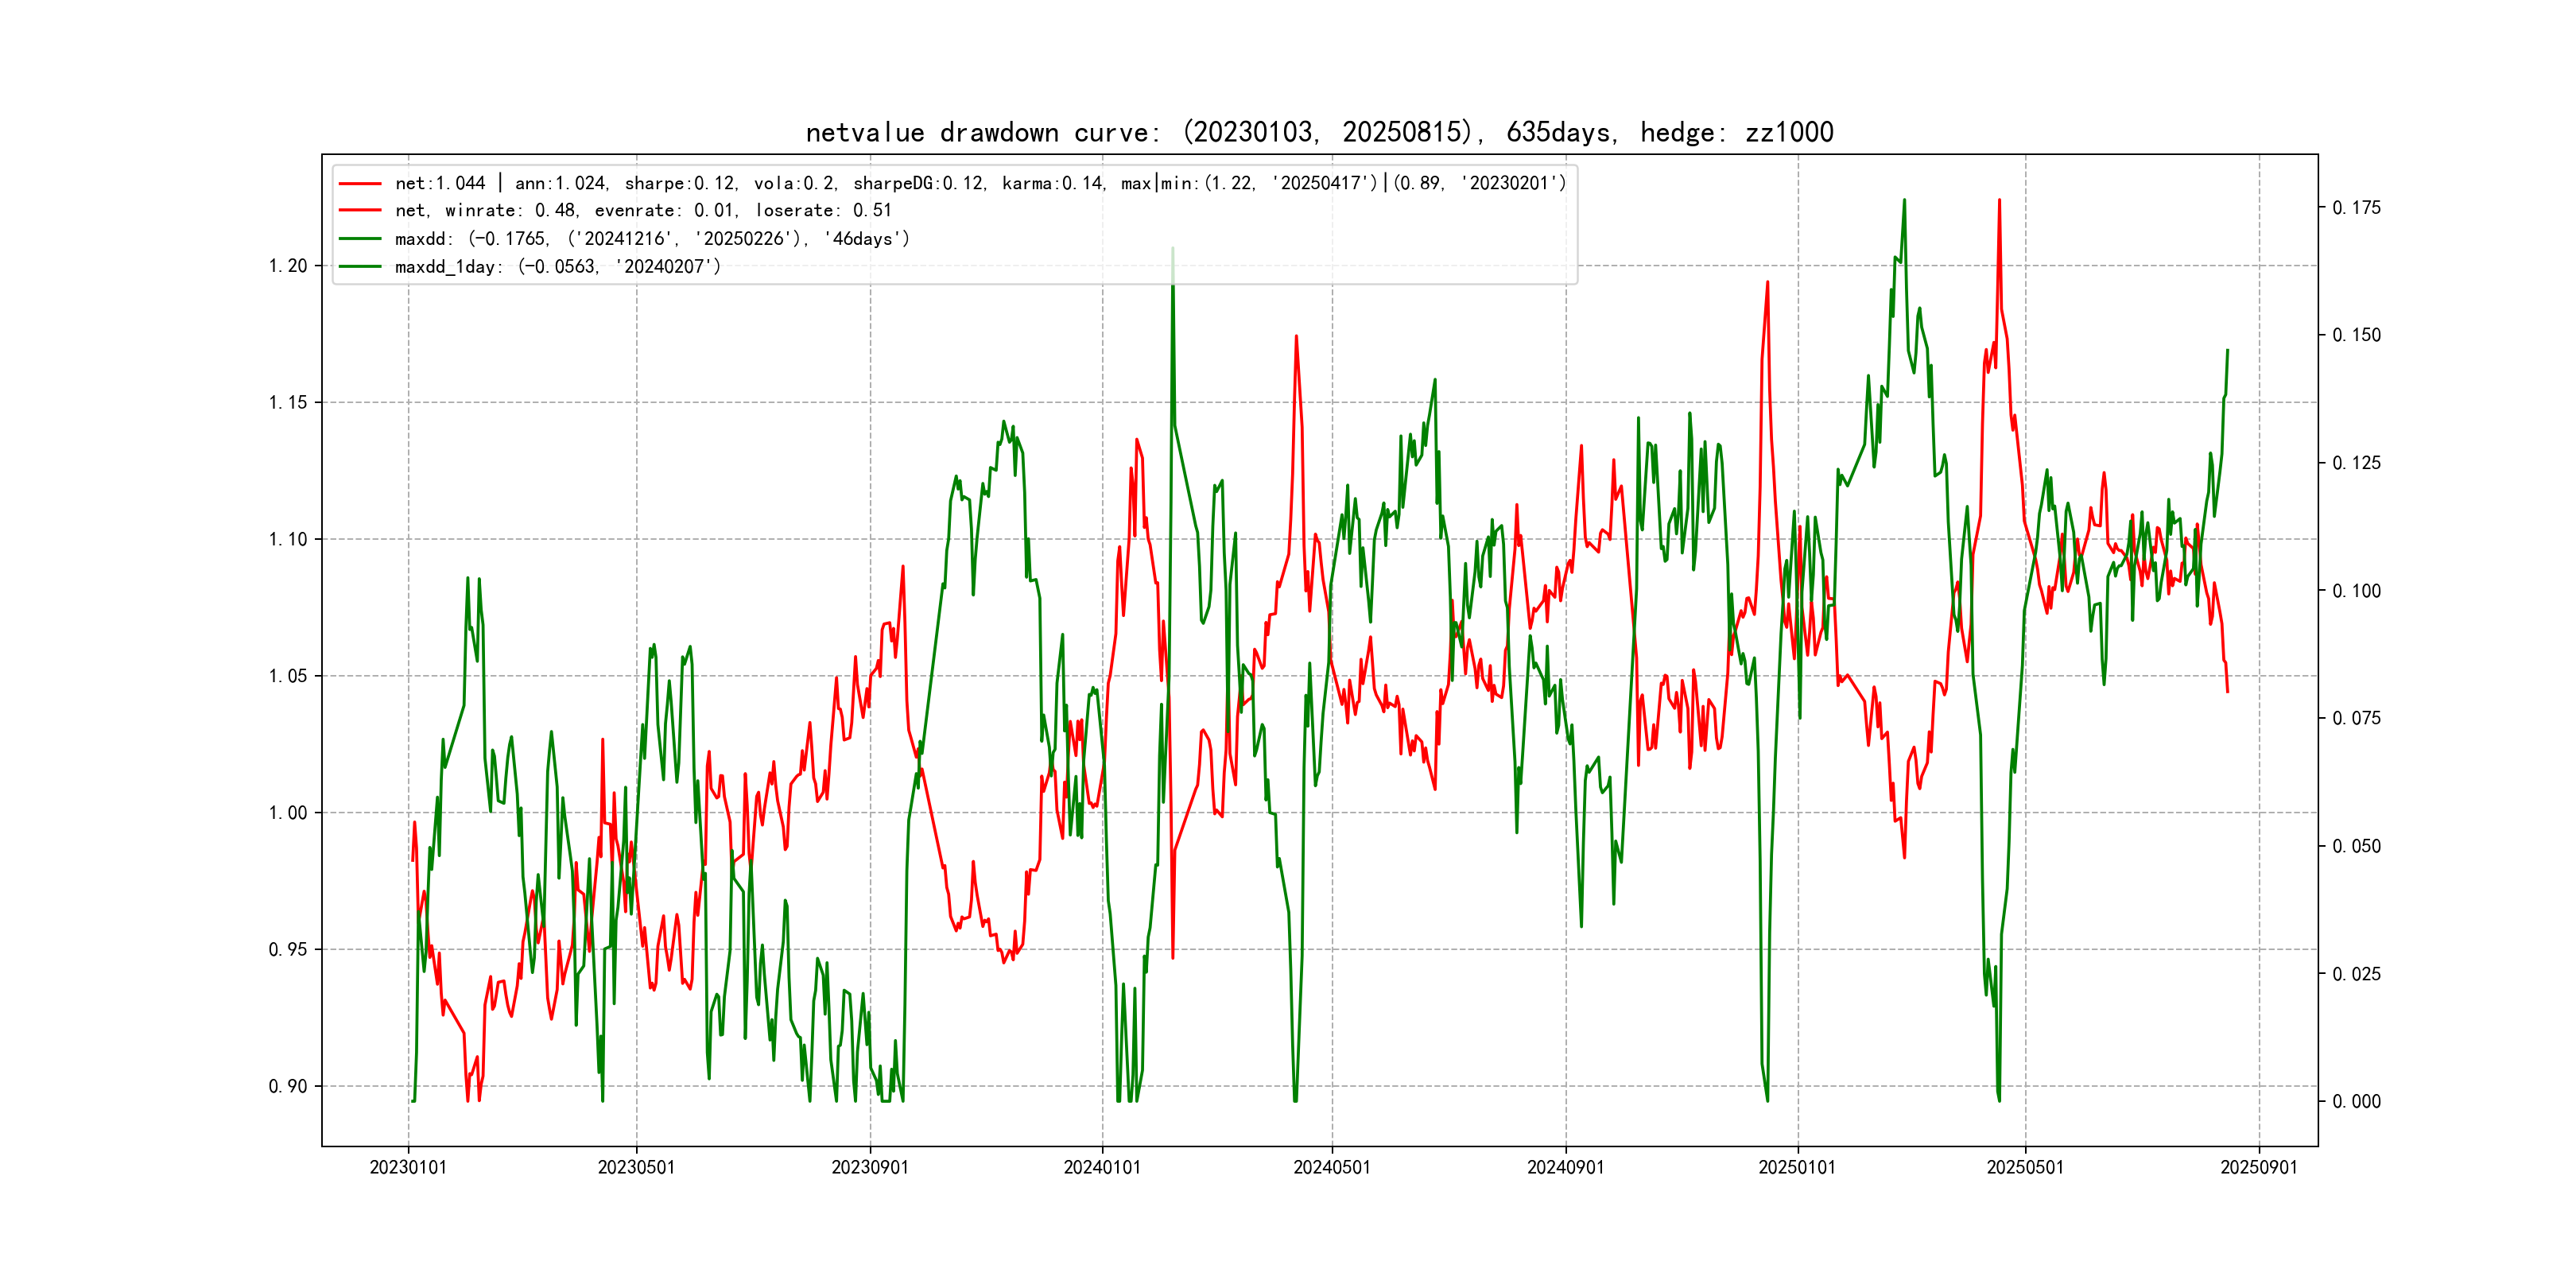
Task: Click the green swatch beside maxdd_1day legend entry
Action: click(x=360, y=266)
